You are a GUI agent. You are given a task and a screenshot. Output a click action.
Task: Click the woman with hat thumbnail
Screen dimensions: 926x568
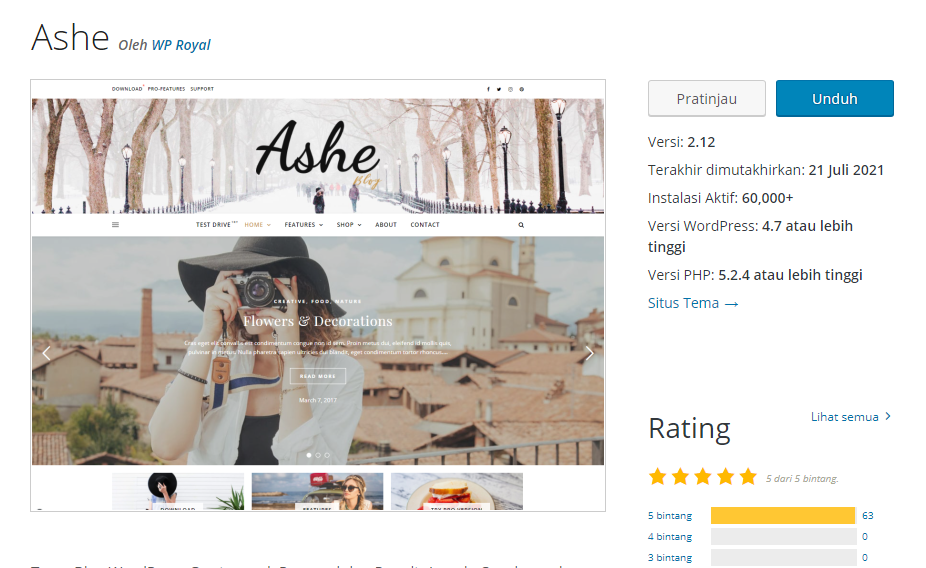[178, 491]
